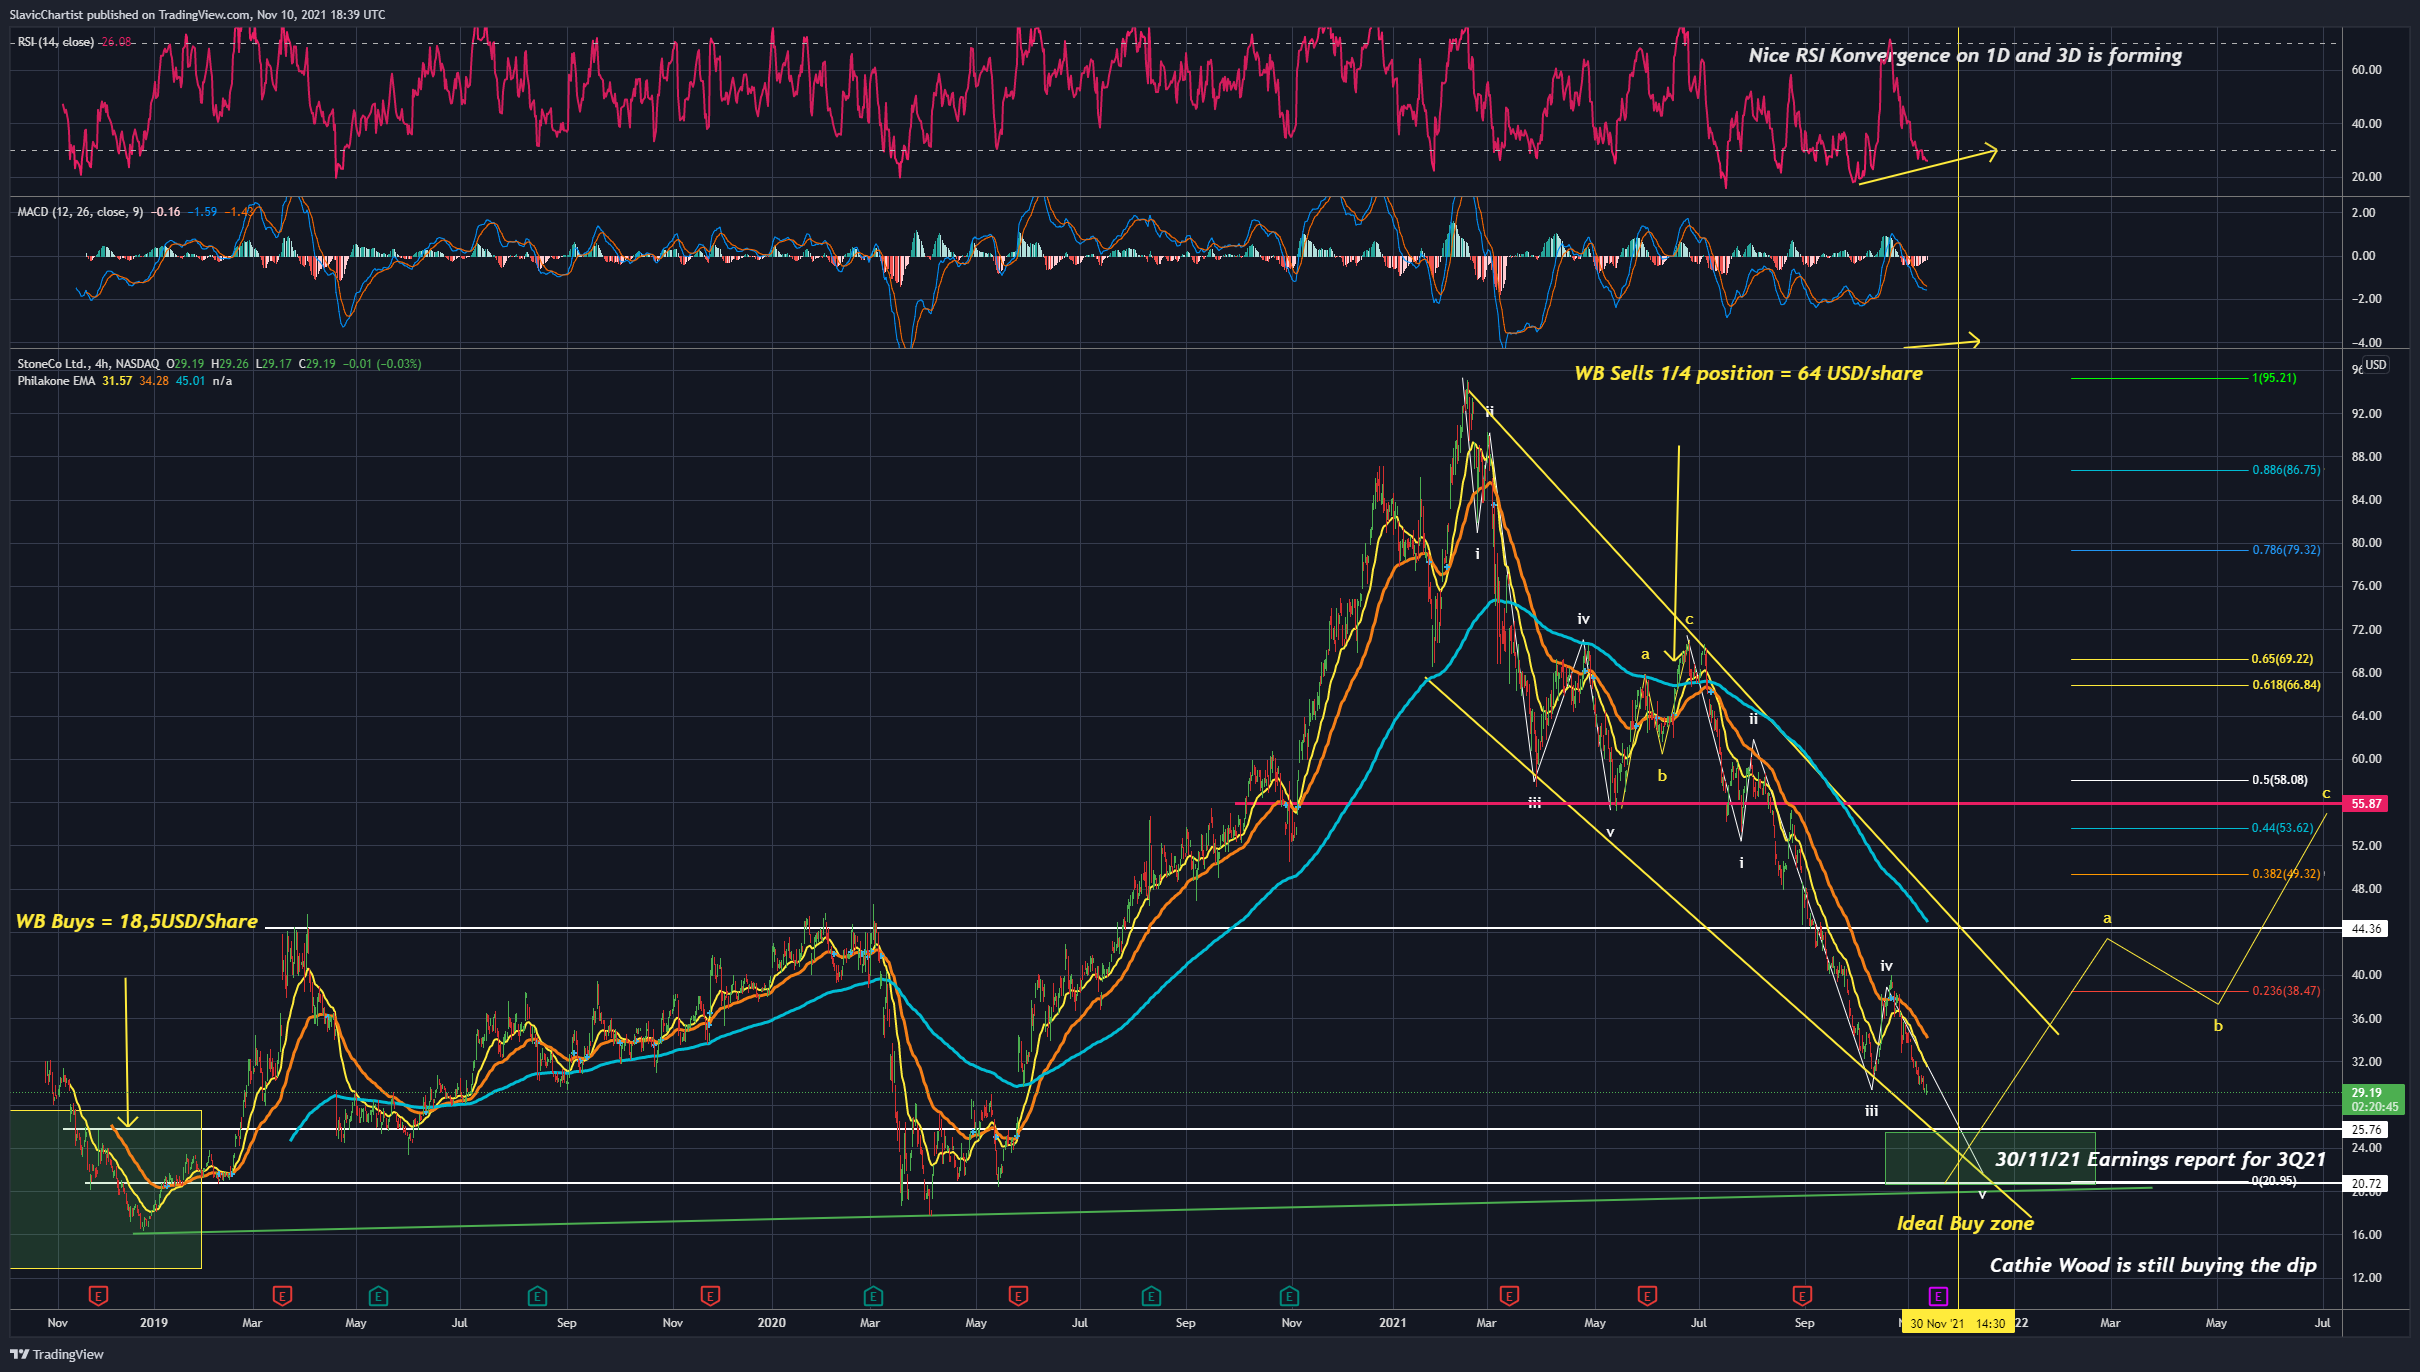Click the StoneCo Ltd., 4h, NASDAQ symbol legend
Image resolution: width=2420 pixels, height=1372 pixels.
[x=88, y=364]
